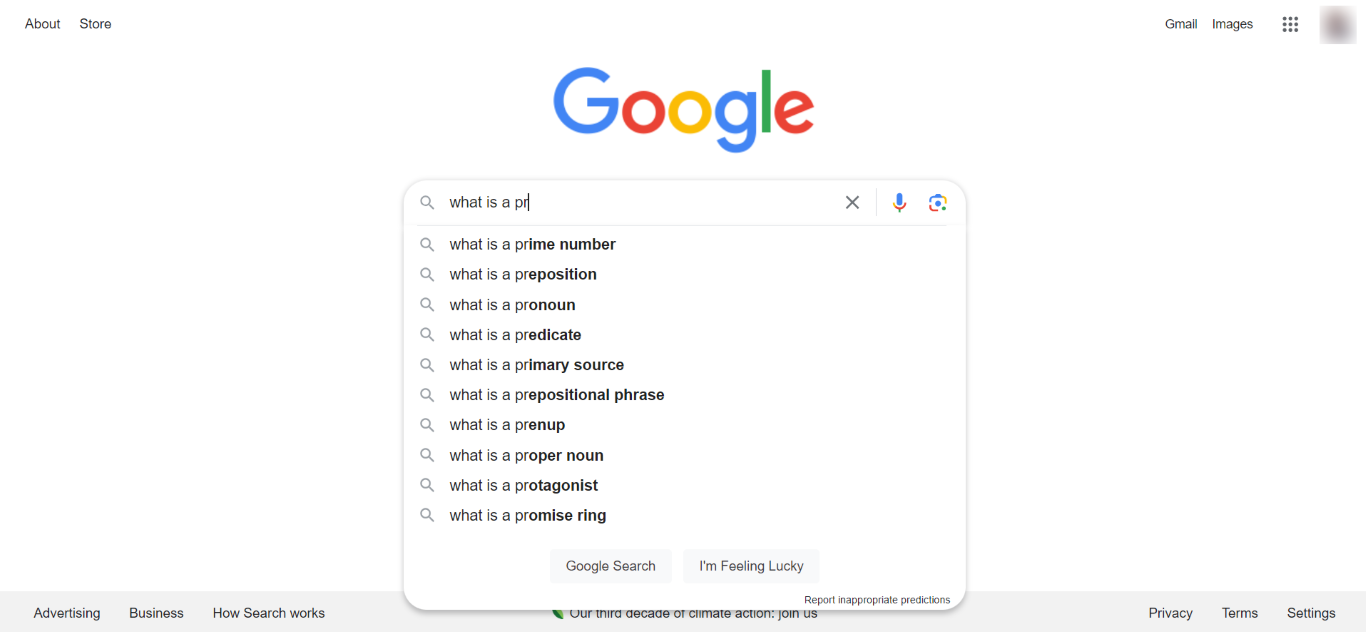Screen dimensions: 1366x632
Task: Open Google Lens image search
Action: 937,202
